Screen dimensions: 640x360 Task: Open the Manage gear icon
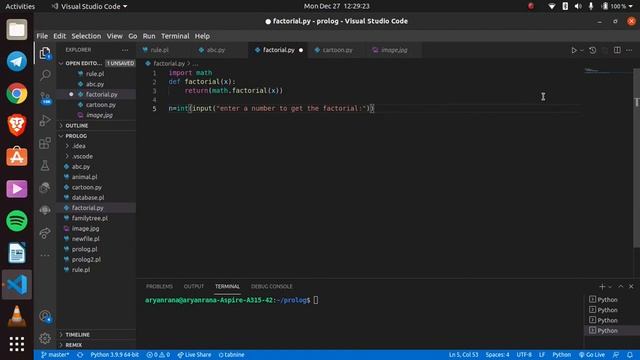[x=45, y=338]
